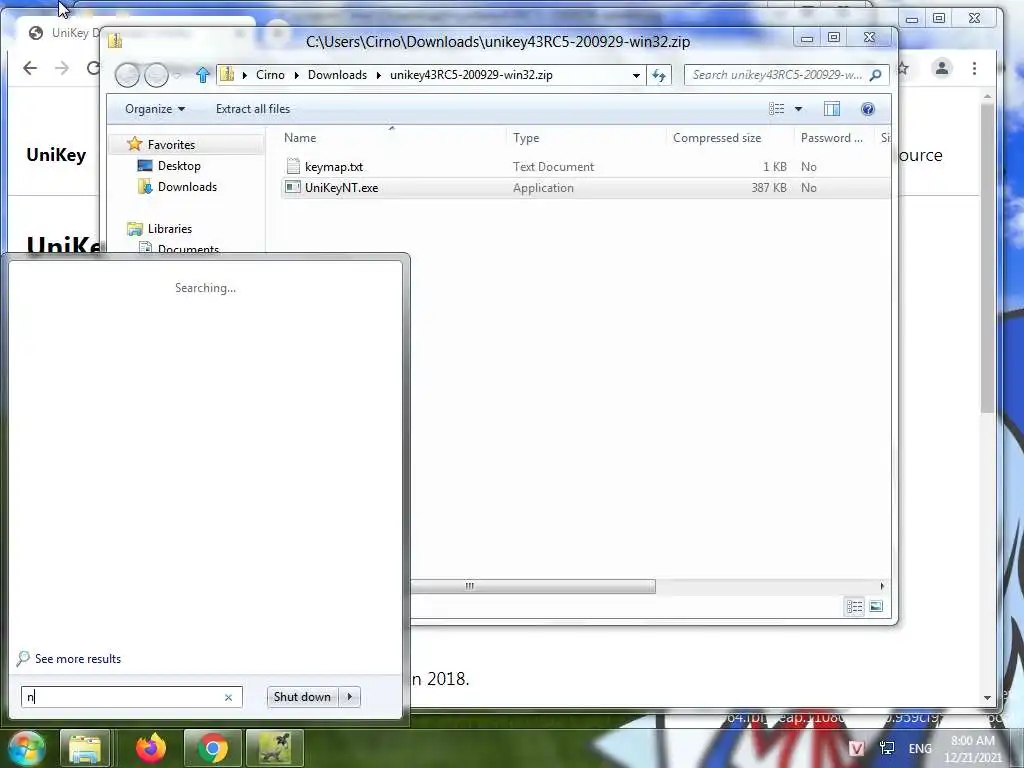Screen dimensions: 1024x768
Task: Select Favorites in navigation pane
Action: (171, 144)
